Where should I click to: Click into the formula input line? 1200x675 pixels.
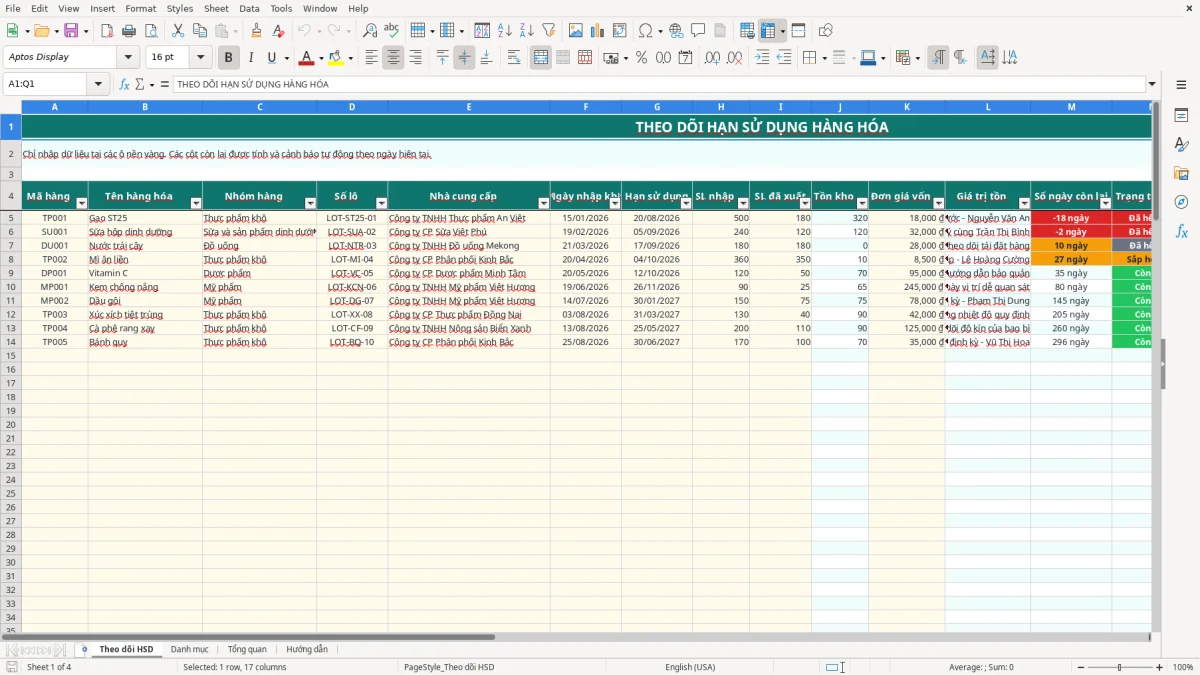(660, 84)
